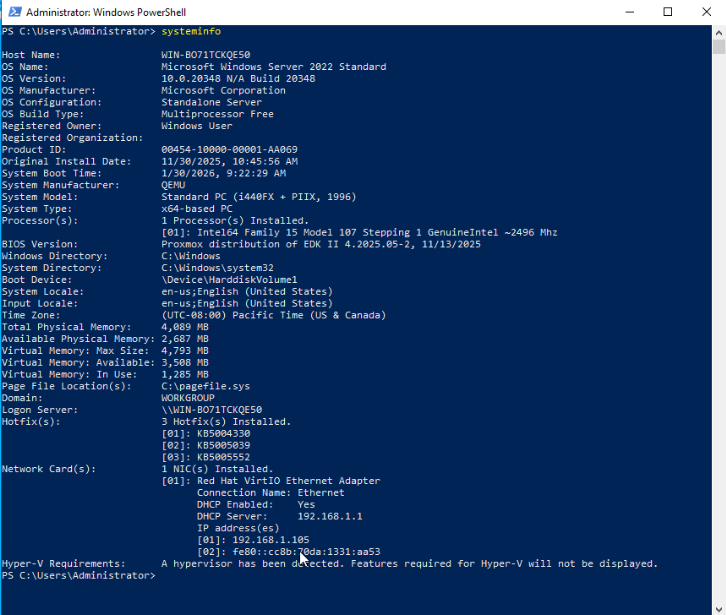
Task: Click system boot time '1/30/2026, 9:22:29 AM'
Action: tap(223, 173)
